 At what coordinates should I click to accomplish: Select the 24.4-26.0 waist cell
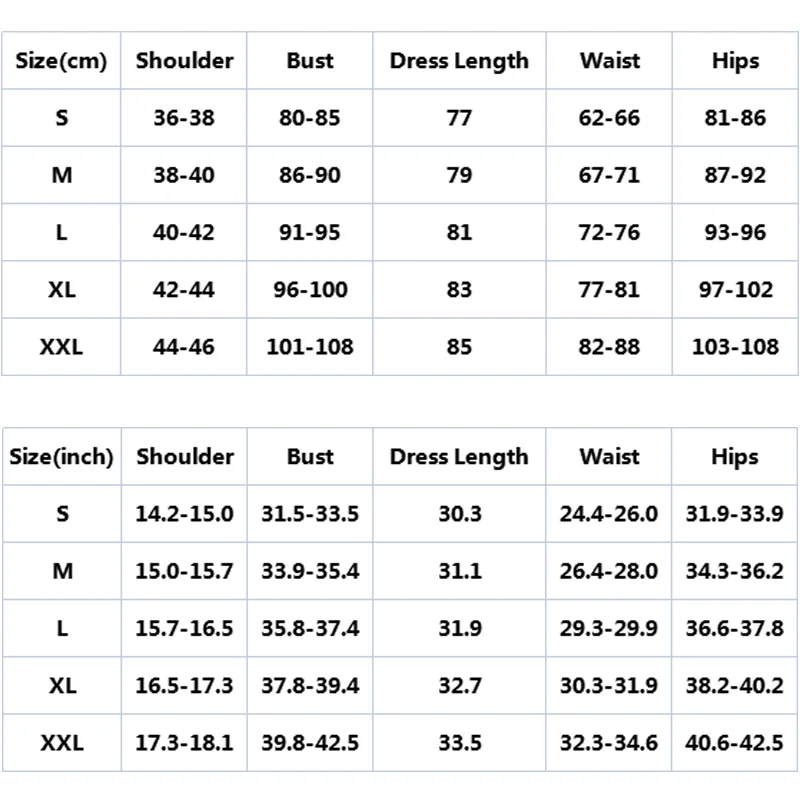click(x=609, y=514)
